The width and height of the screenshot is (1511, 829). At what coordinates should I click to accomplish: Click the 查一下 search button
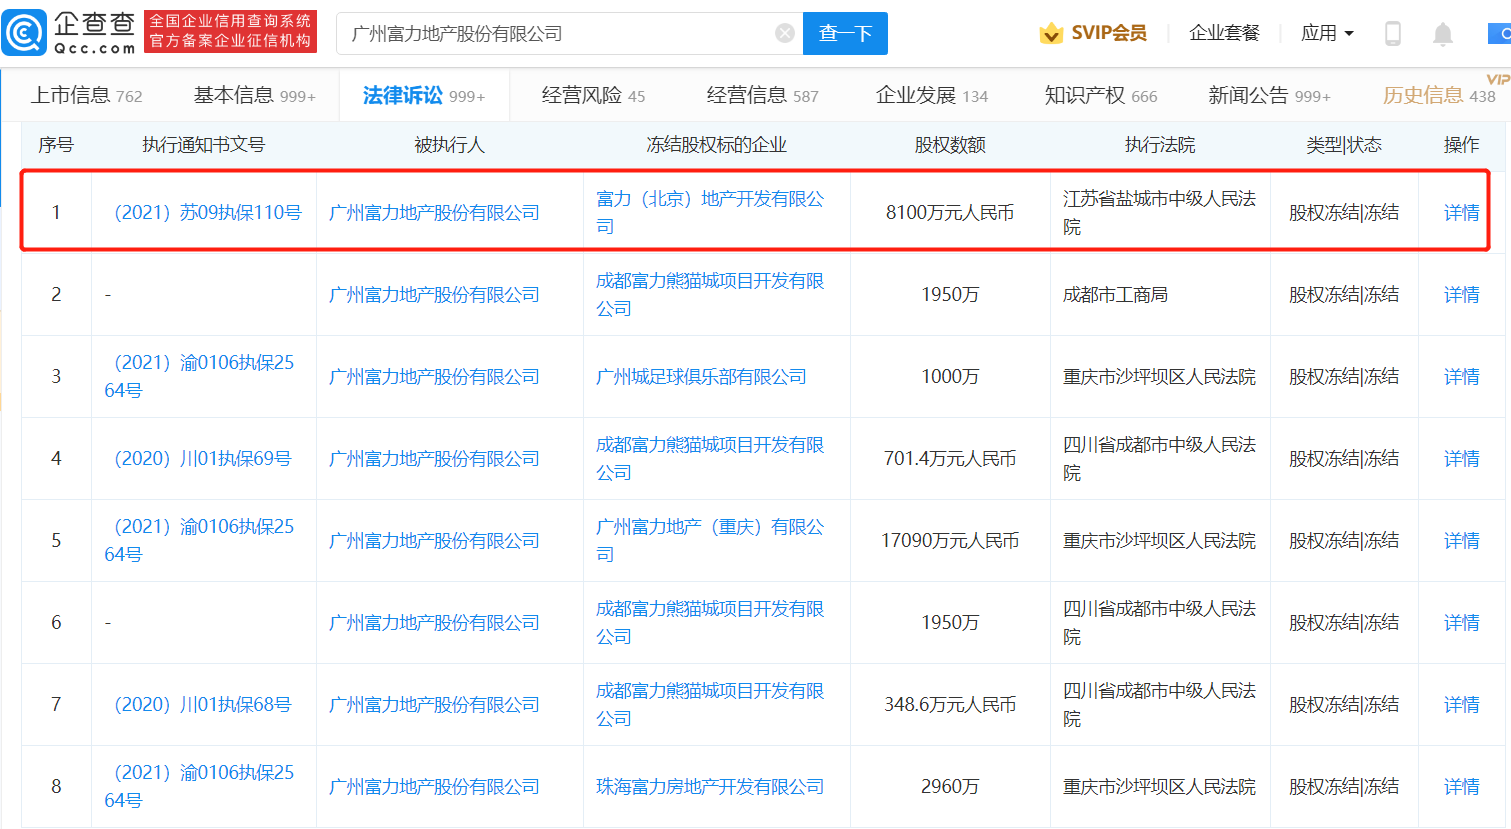pos(845,32)
